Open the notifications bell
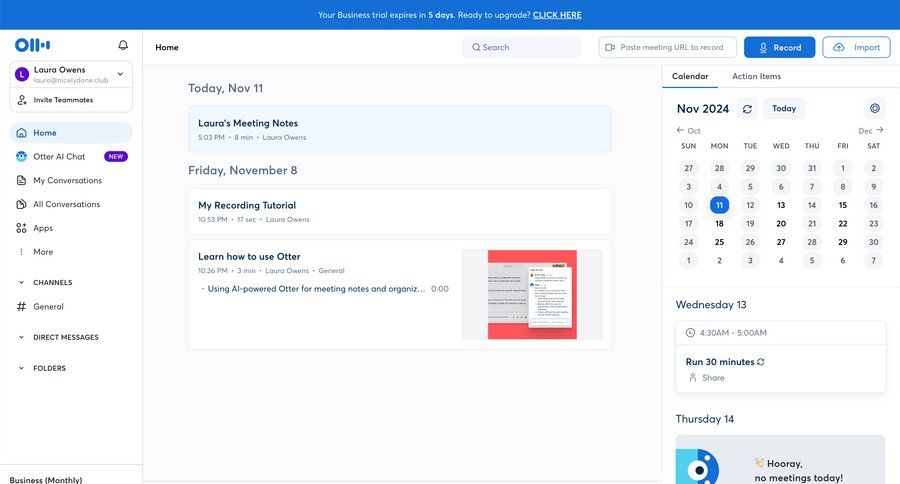Image resolution: width=900 pixels, height=484 pixels. (123, 45)
